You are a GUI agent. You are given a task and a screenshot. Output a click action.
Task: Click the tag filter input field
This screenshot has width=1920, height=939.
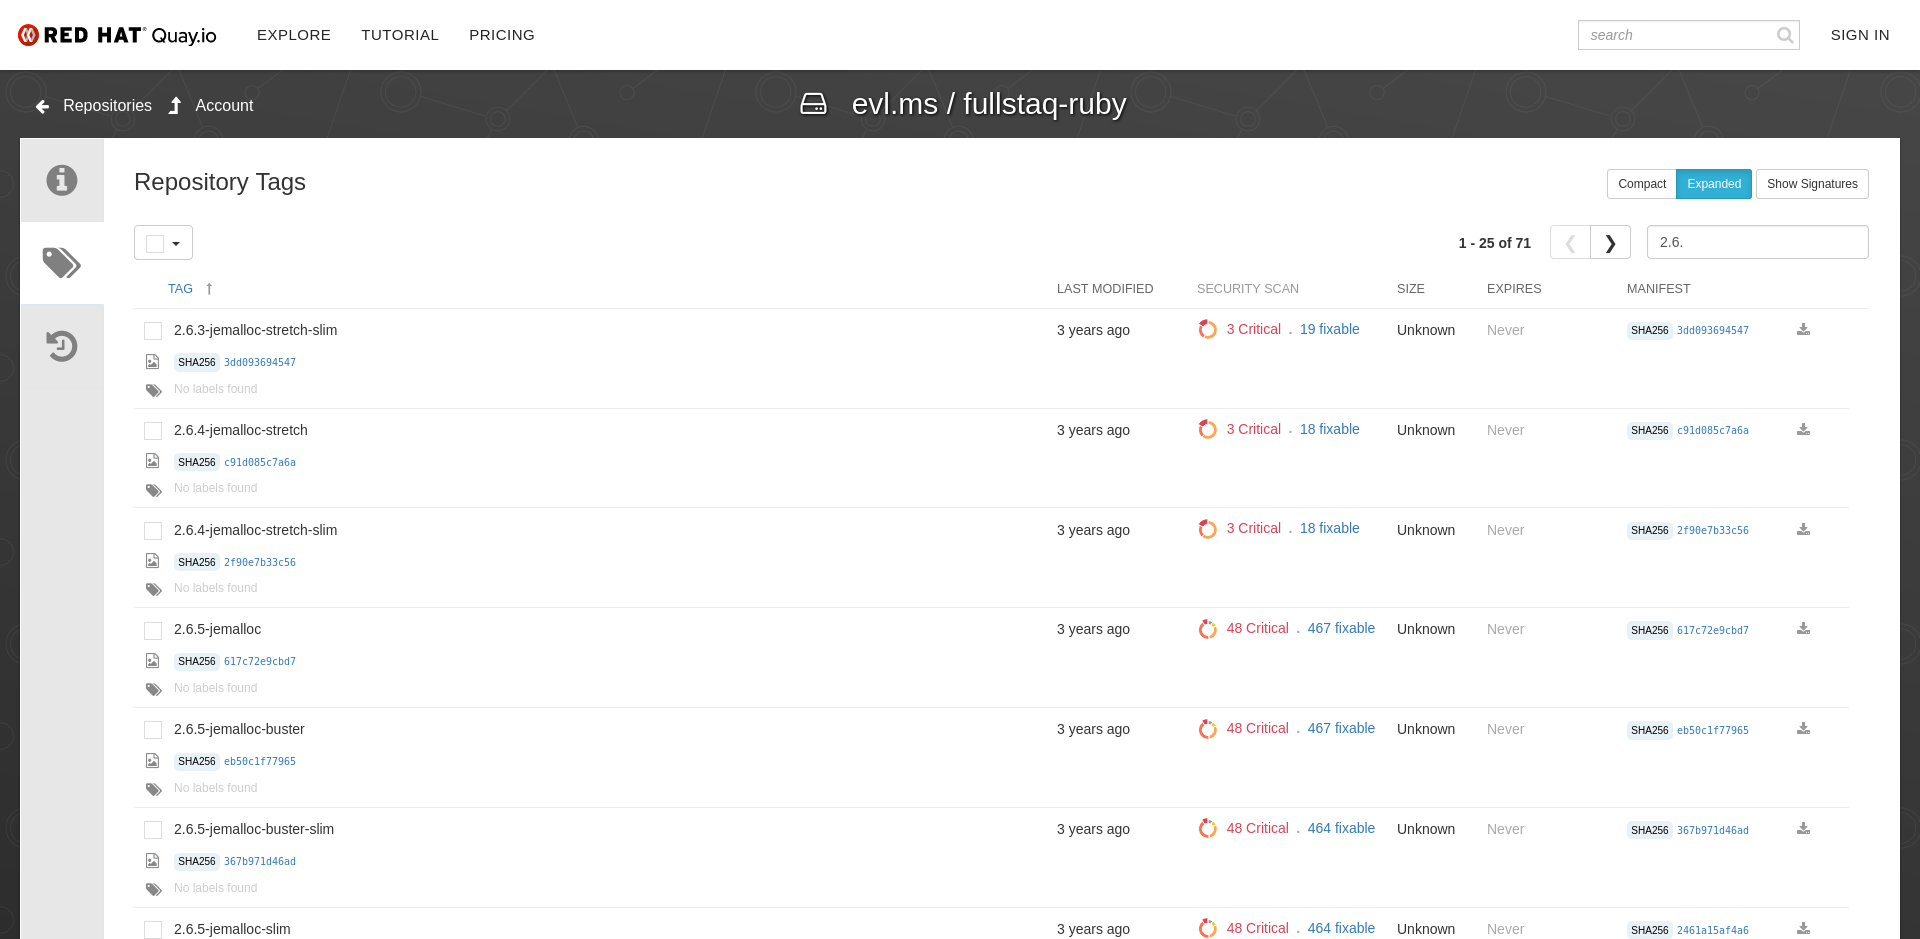(1757, 242)
